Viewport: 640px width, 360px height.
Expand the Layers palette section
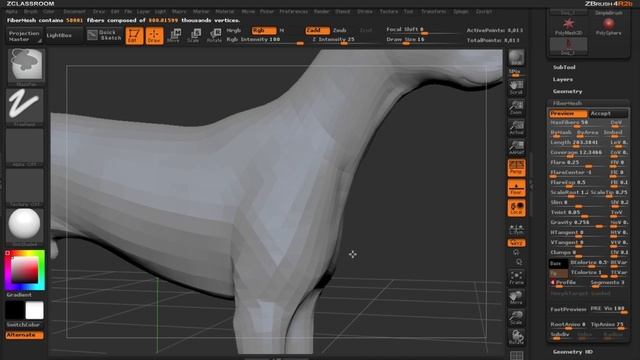point(563,80)
